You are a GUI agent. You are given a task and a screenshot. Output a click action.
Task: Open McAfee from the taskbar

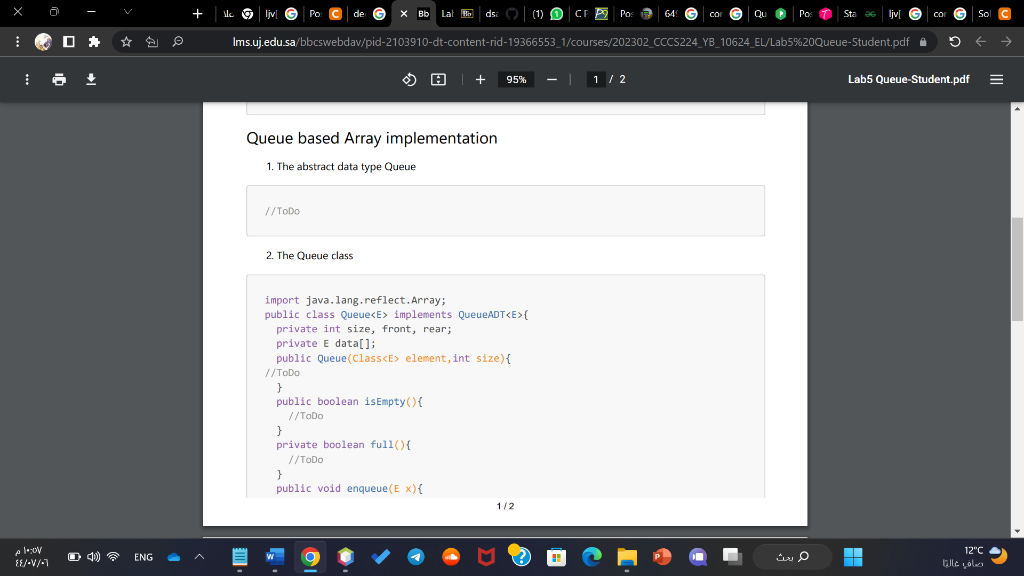click(486, 557)
